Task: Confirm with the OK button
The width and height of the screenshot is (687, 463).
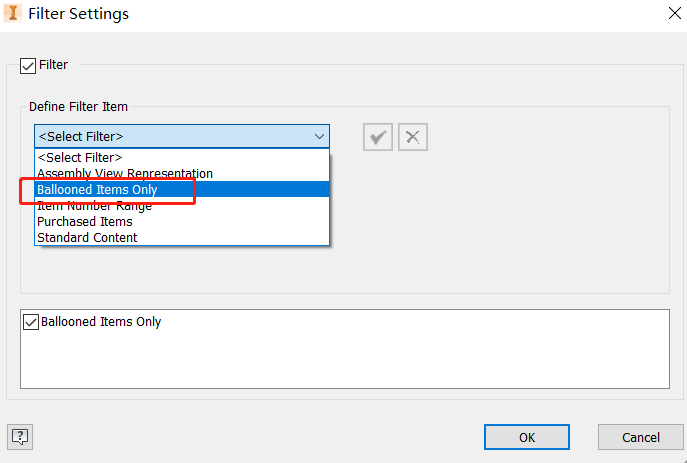Action: pos(526,437)
